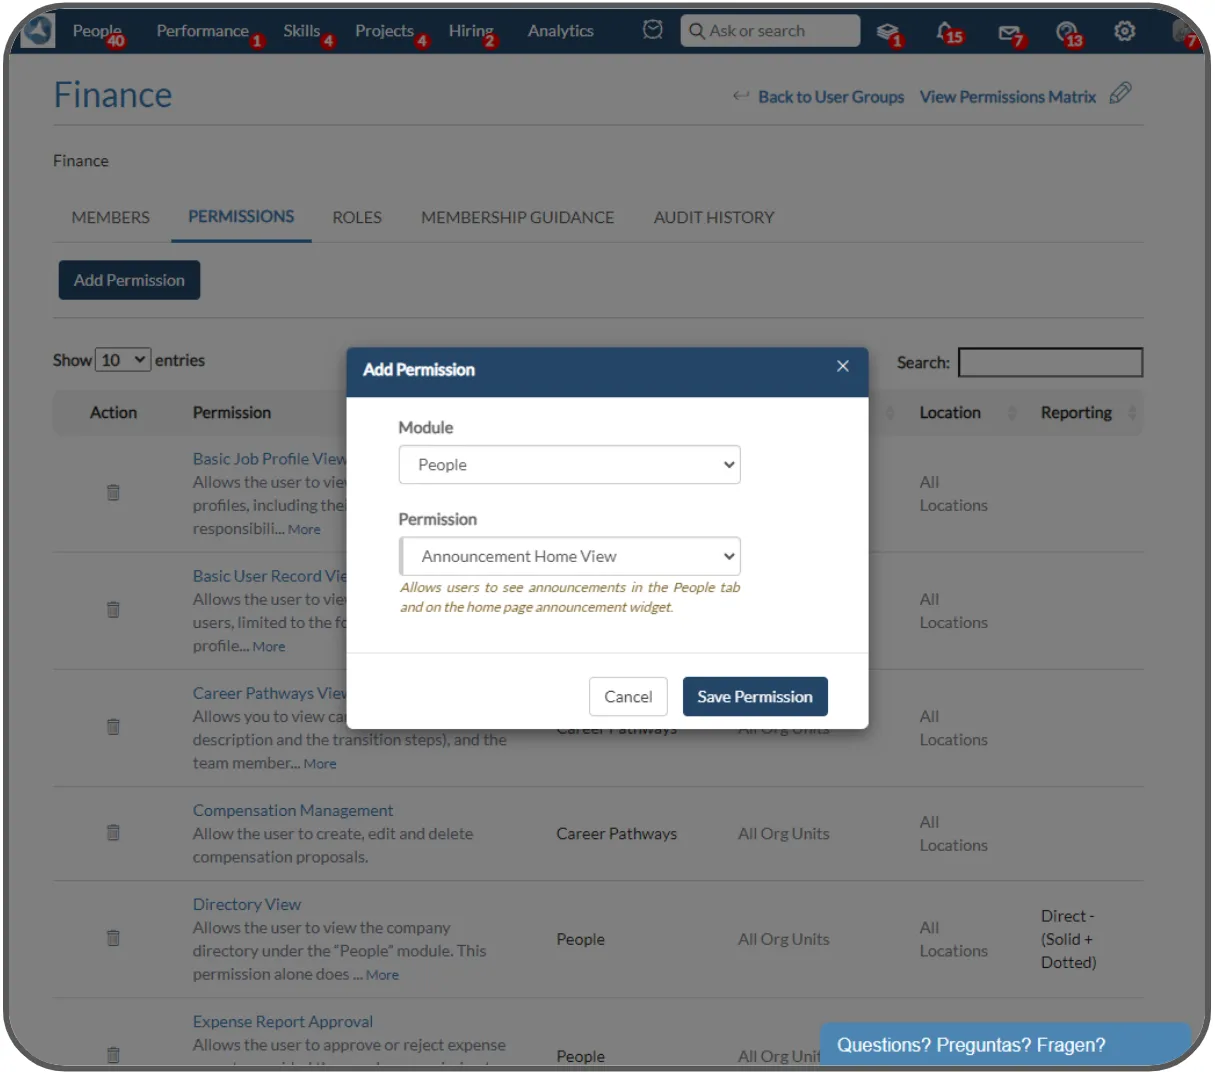This screenshot has height=1072, width=1215.
Task: Open the Compensation Management permission link
Action: (293, 810)
